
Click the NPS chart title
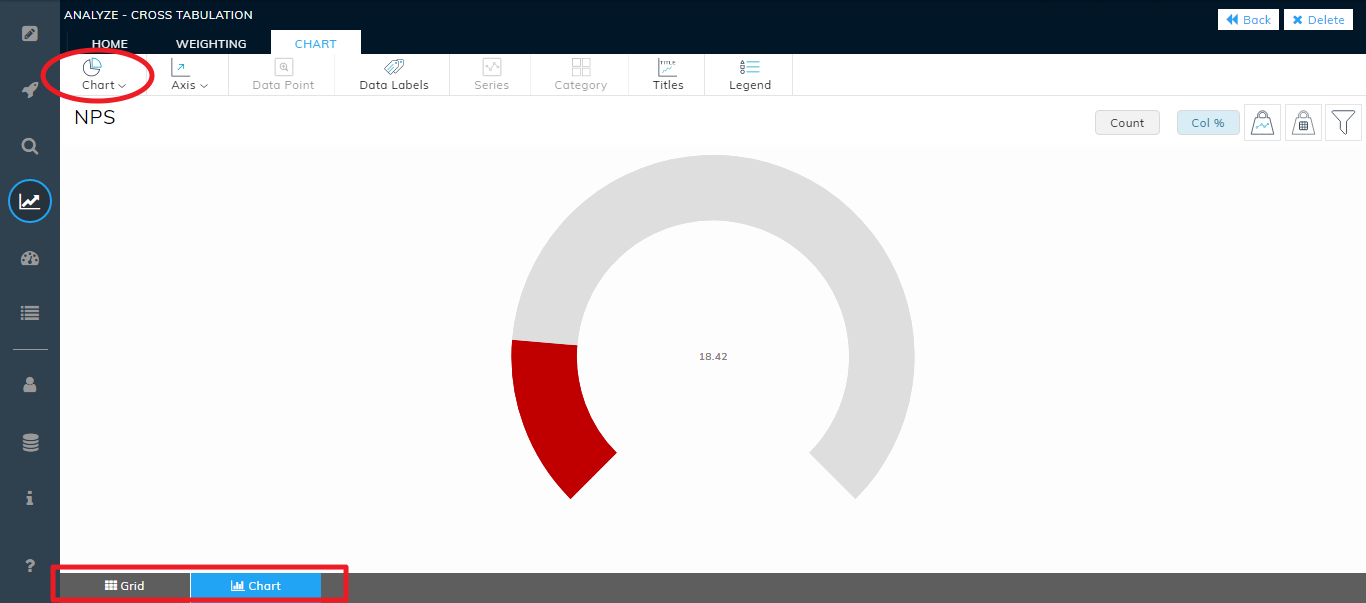95,118
